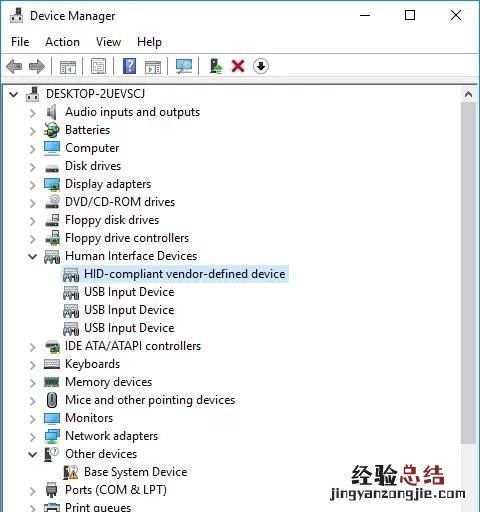Collapse the DESKTOP-2UEVSCJ root node
Image resolution: width=480 pixels, height=512 pixels.
14,94
